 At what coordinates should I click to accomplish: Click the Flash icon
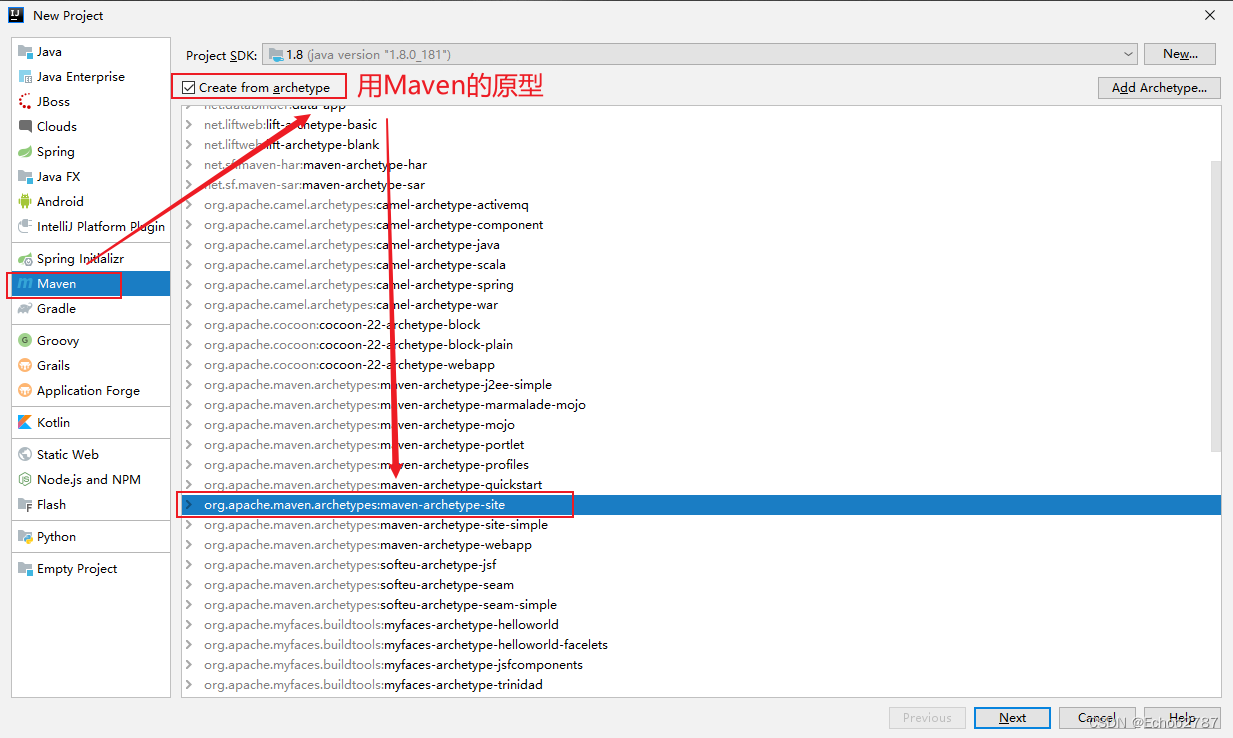[25, 505]
